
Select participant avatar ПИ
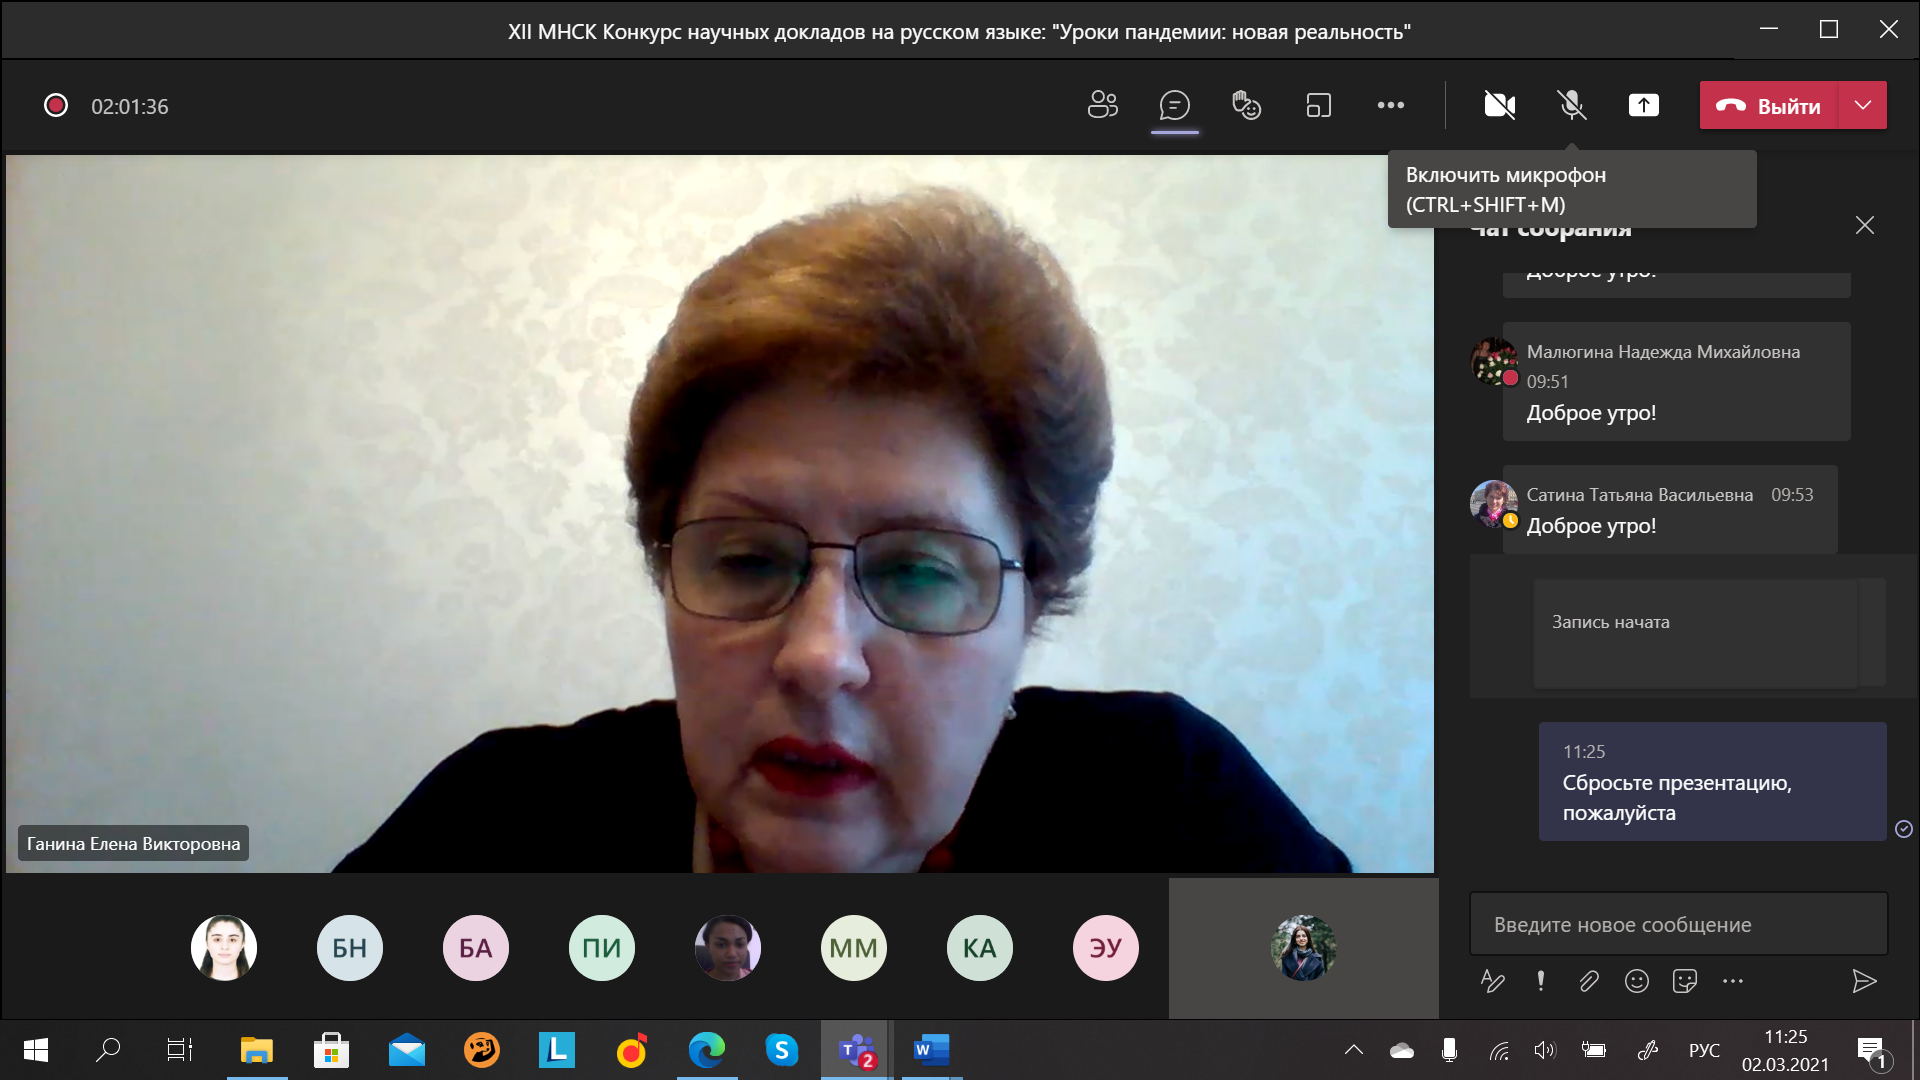pyautogui.click(x=602, y=947)
